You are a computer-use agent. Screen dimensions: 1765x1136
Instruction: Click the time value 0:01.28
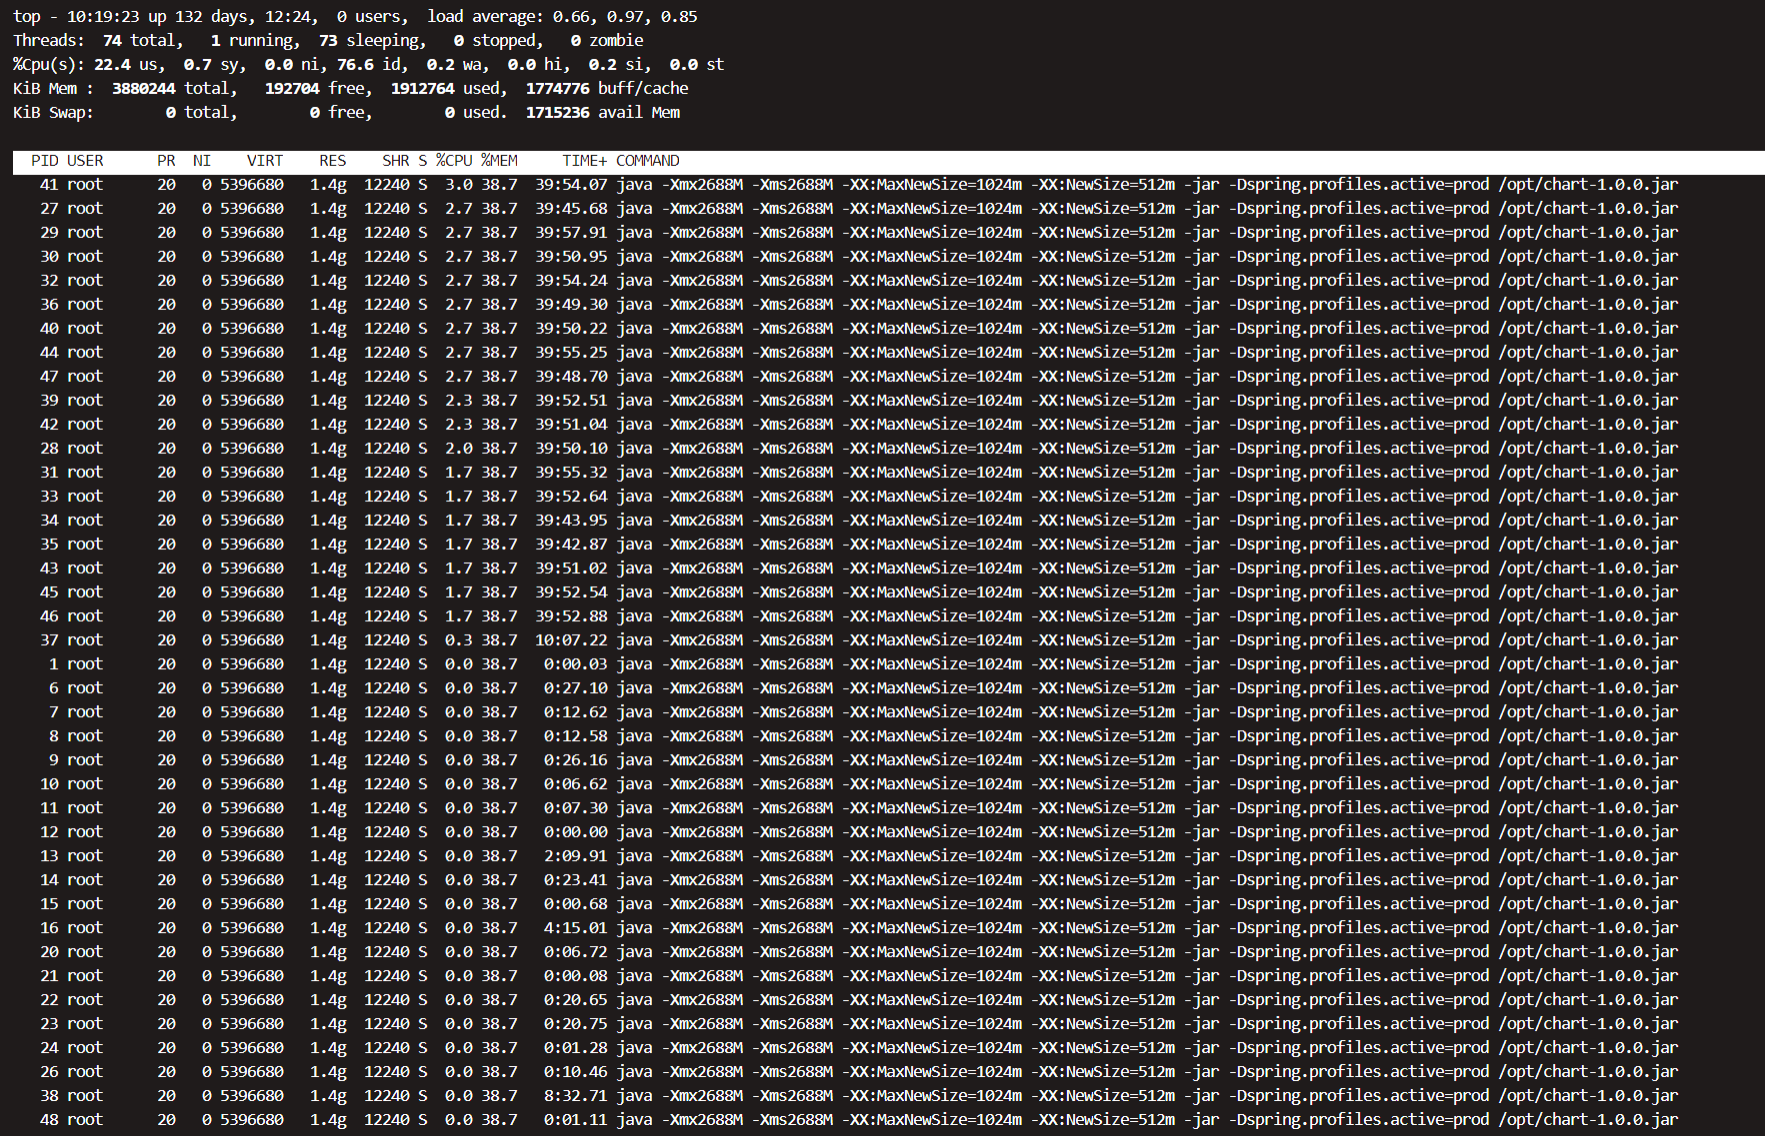(576, 1049)
